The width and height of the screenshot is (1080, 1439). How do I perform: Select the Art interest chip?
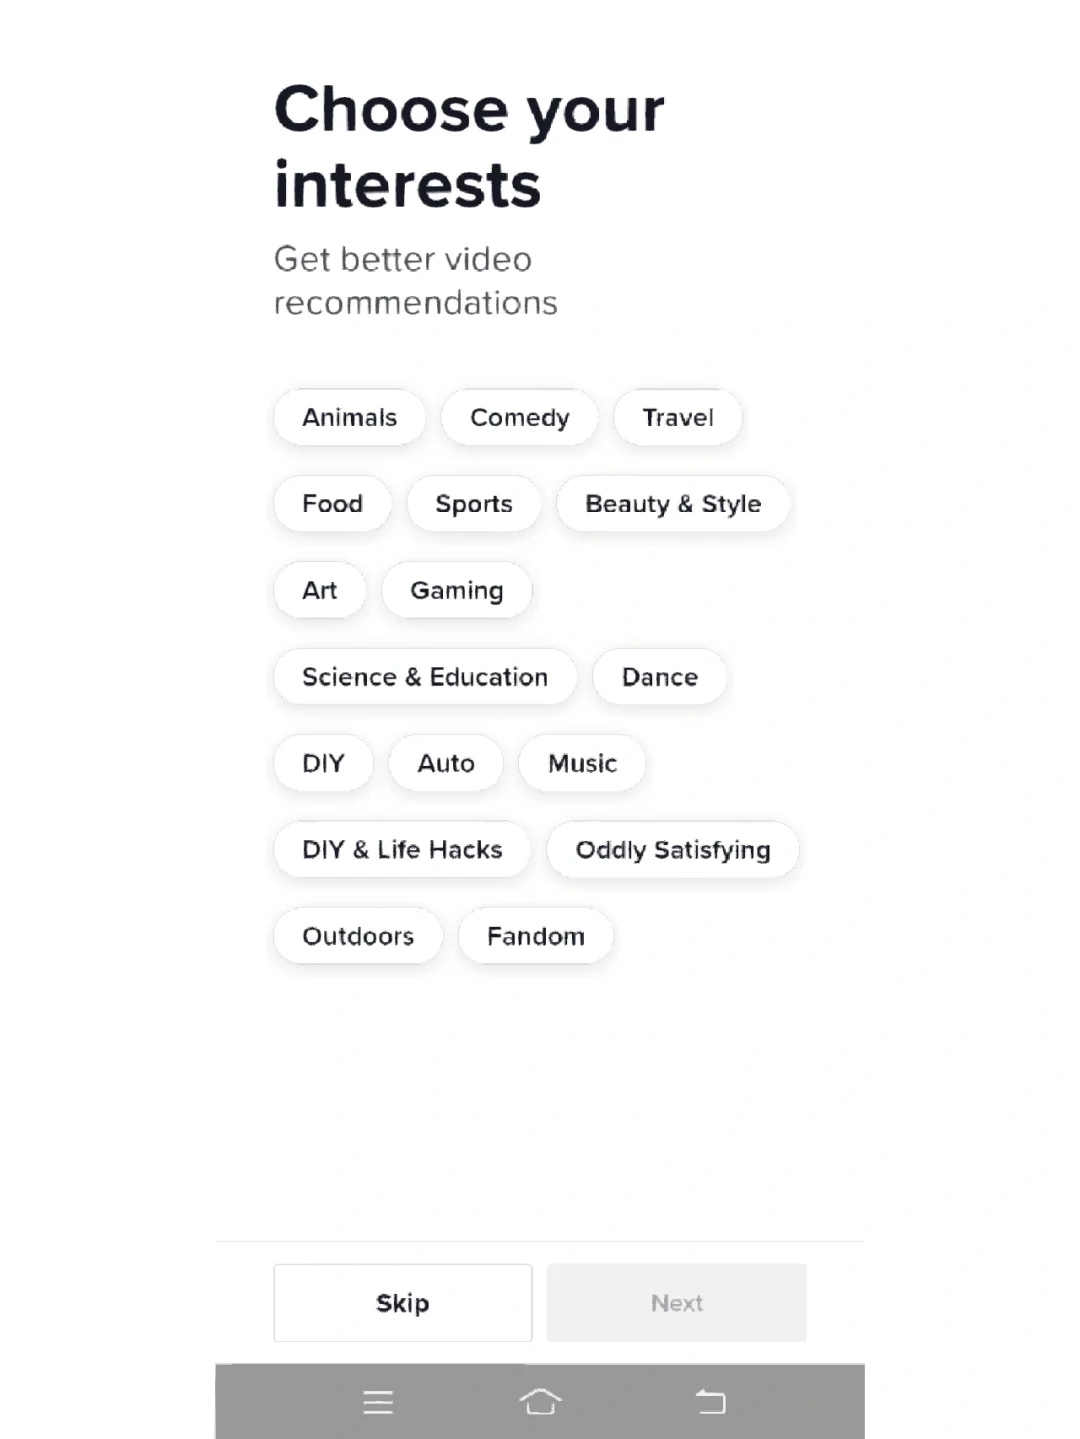pyautogui.click(x=319, y=591)
